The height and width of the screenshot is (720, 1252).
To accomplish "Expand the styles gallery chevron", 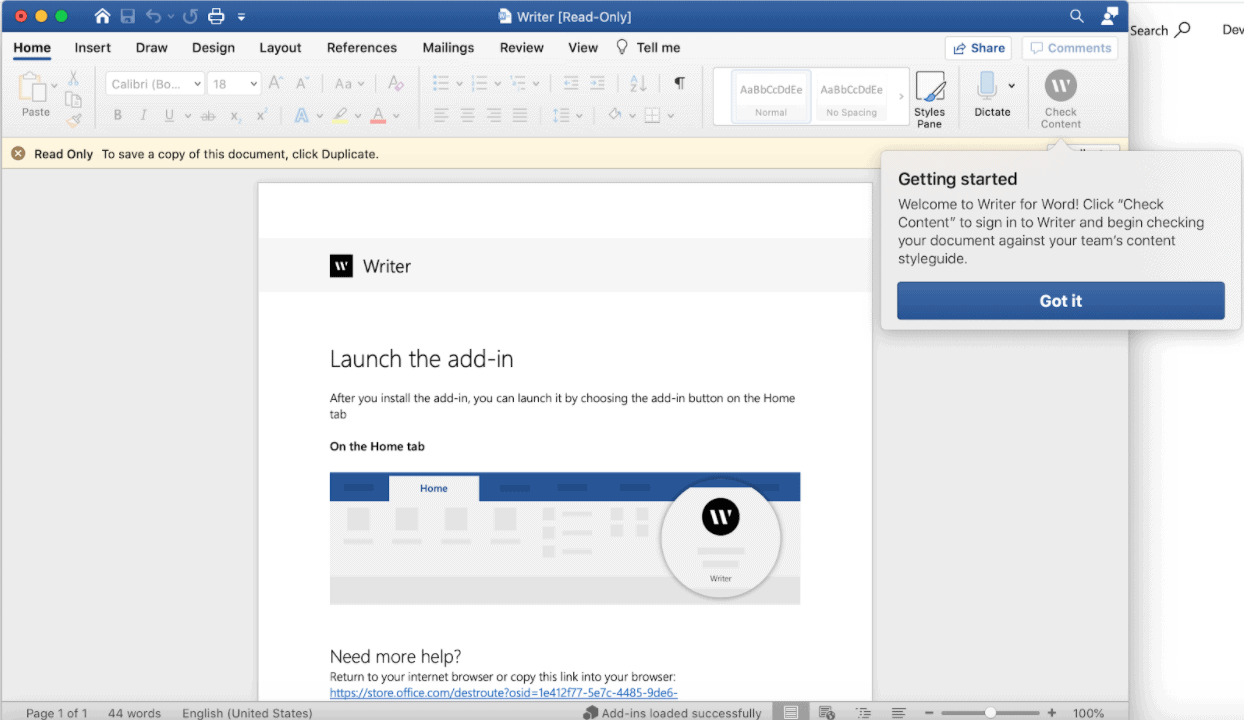I will [900, 97].
